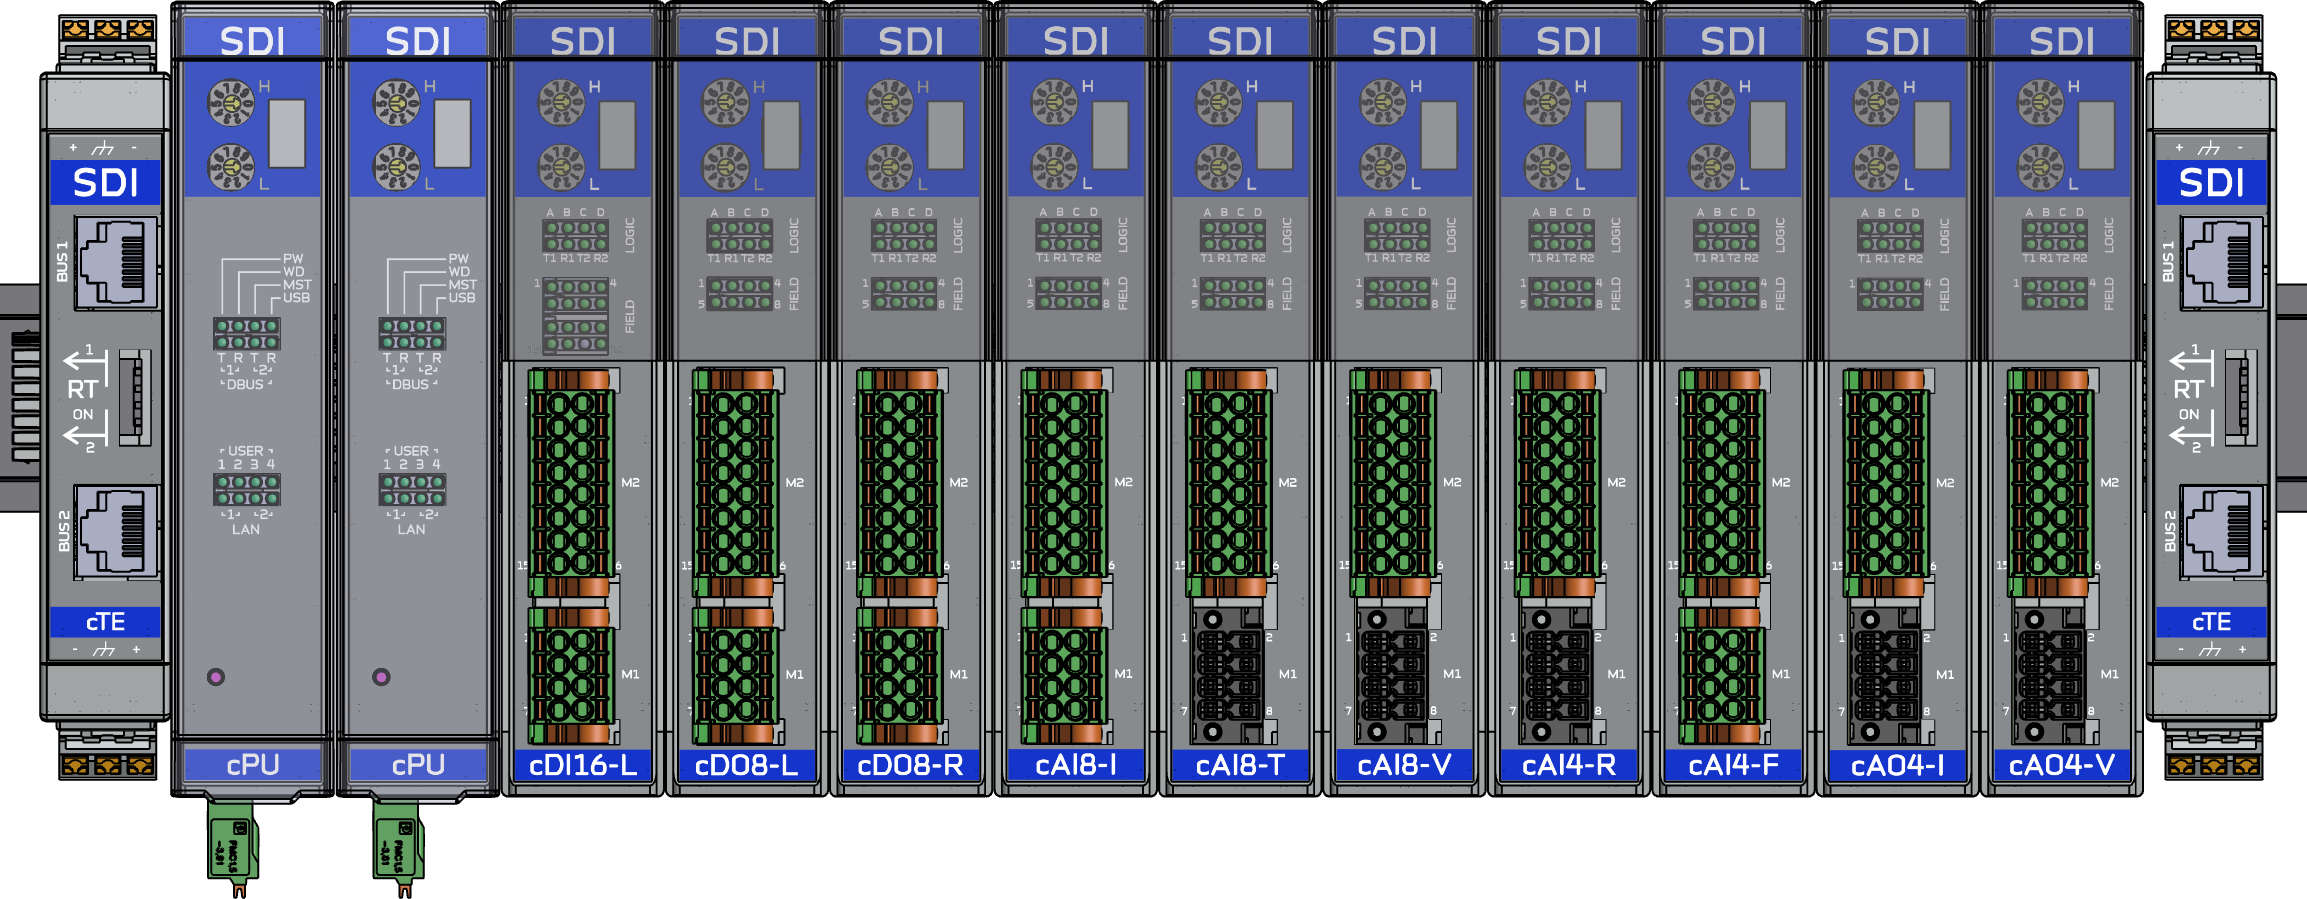Screen dimensions: 2307x899
Task: Click SDI logo on left cTE module
Action: pos(105,183)
